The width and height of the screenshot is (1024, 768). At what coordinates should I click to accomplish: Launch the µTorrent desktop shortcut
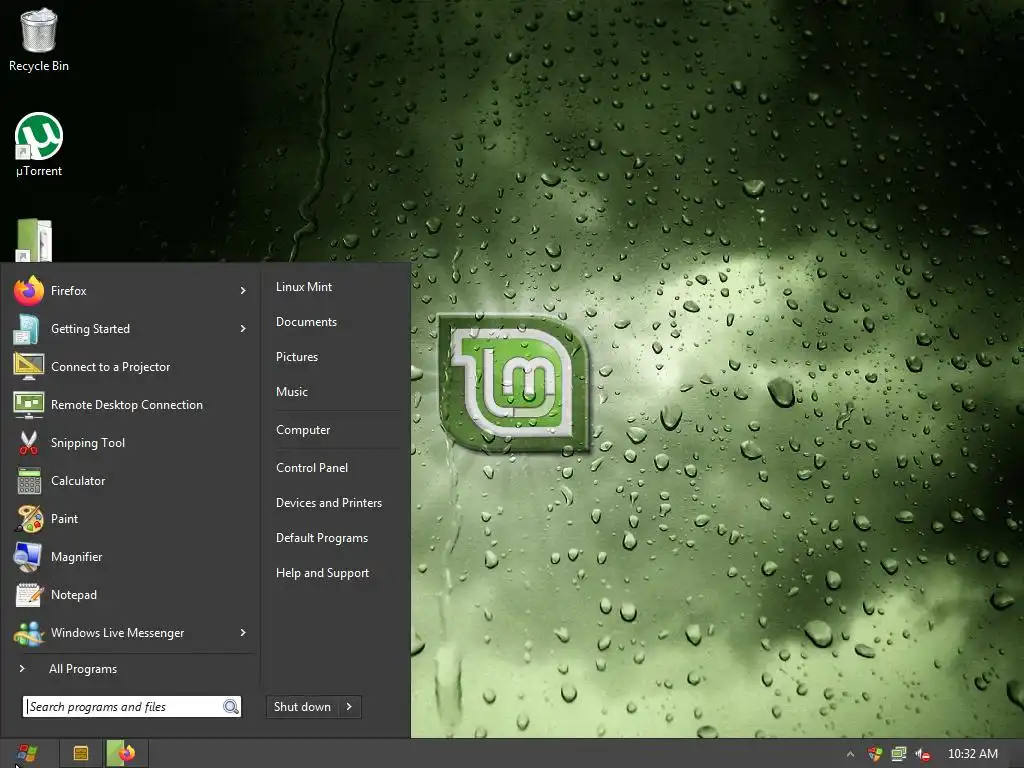pos(39,144)
